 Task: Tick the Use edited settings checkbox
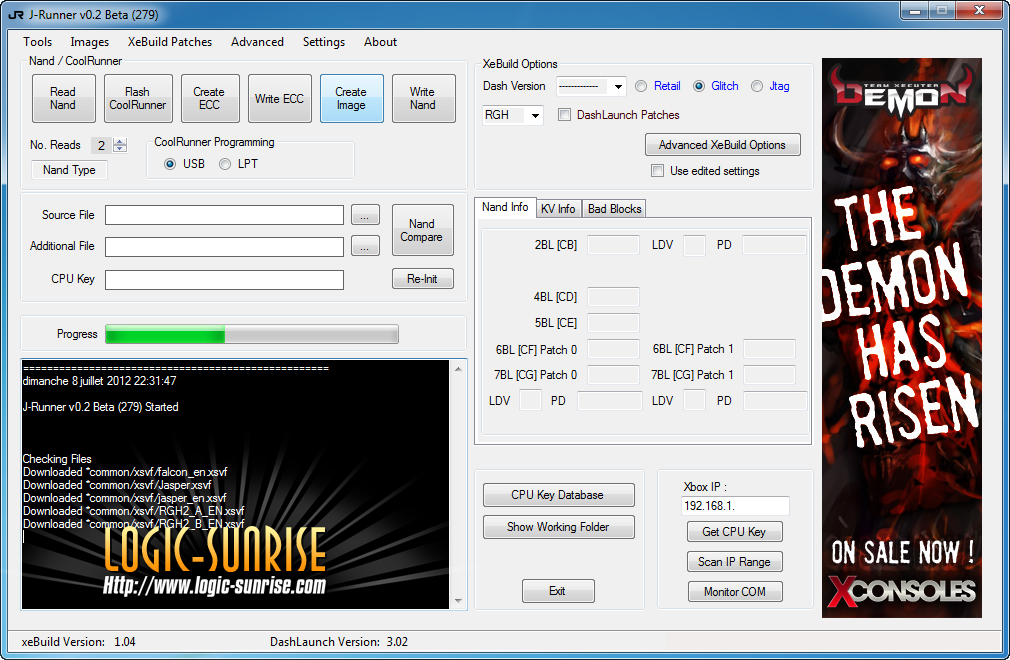point(657,171)
